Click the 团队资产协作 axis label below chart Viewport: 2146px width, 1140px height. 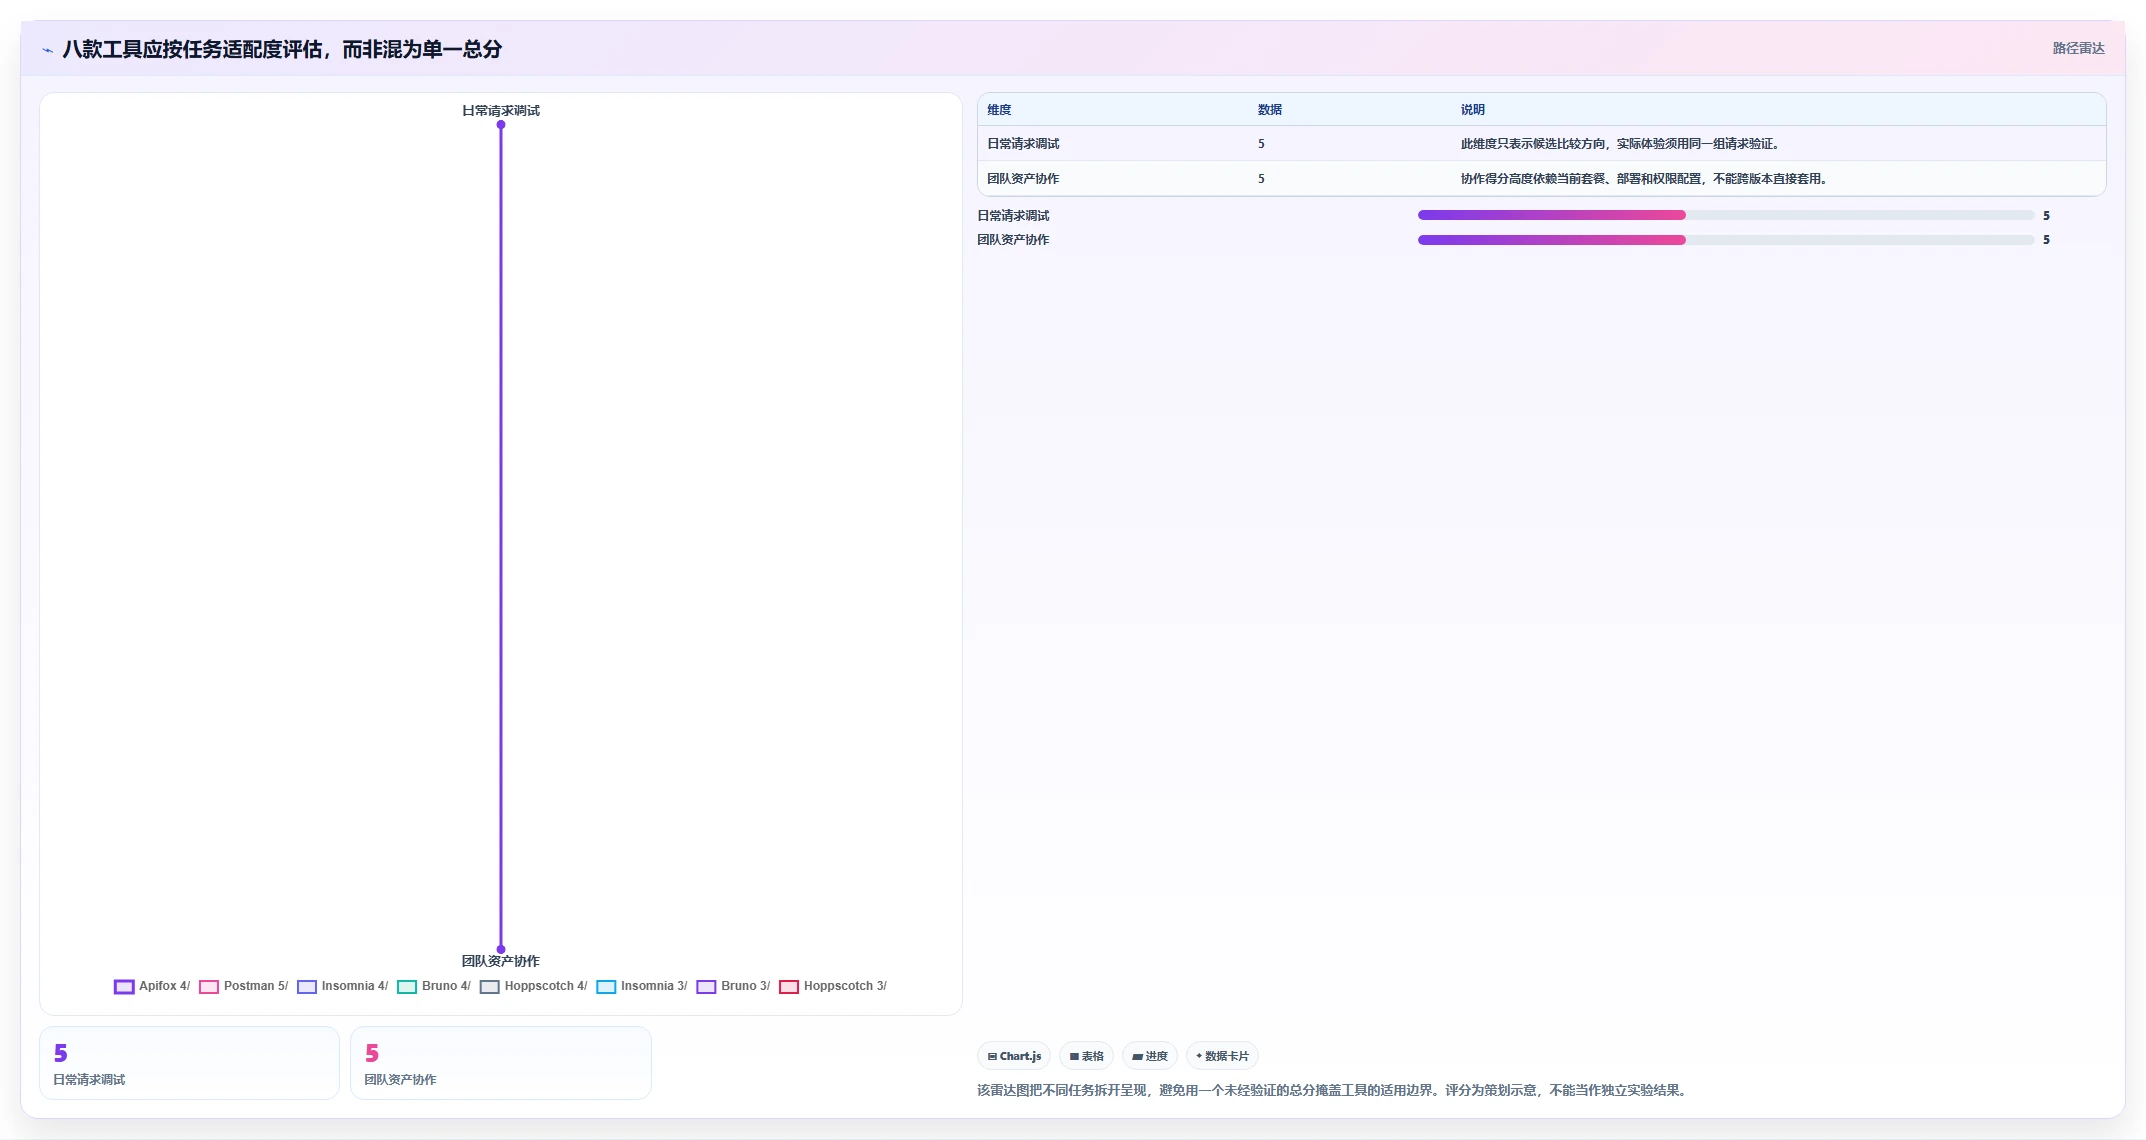501,961
